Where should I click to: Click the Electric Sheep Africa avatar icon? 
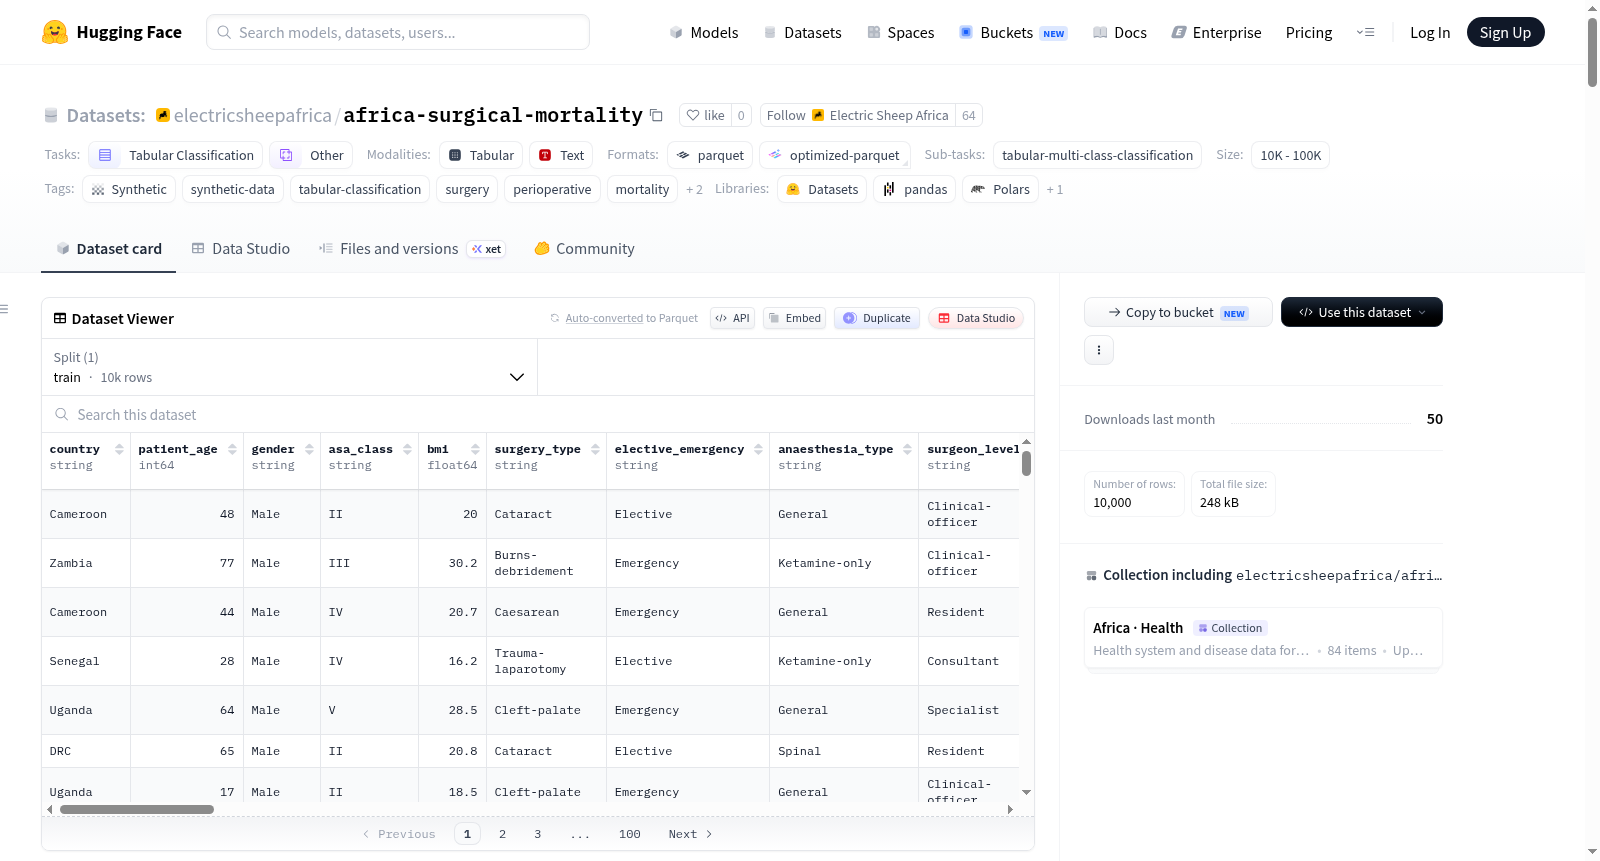pos(818,115)
